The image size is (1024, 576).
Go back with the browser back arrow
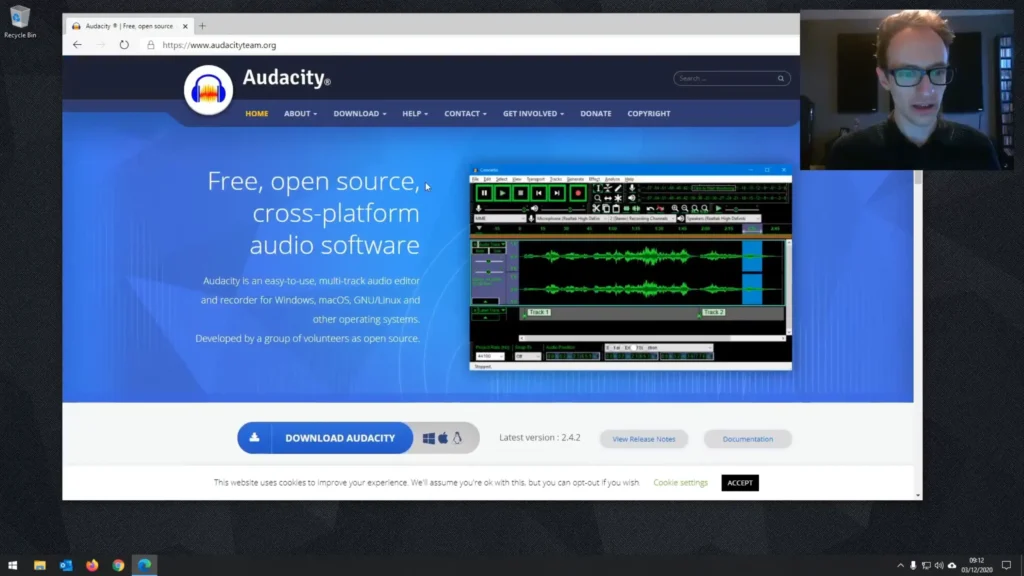(x=77, y=45)
